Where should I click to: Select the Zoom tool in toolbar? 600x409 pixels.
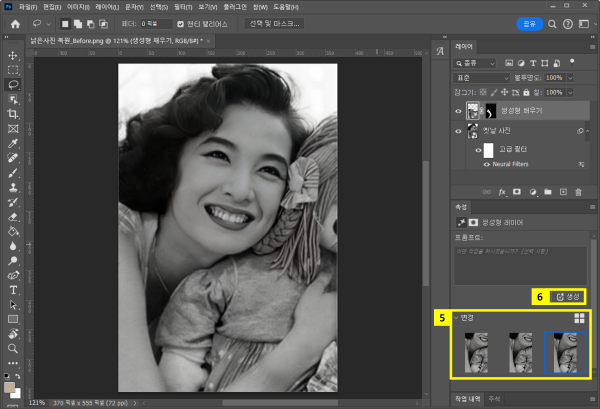coord(13,348)
